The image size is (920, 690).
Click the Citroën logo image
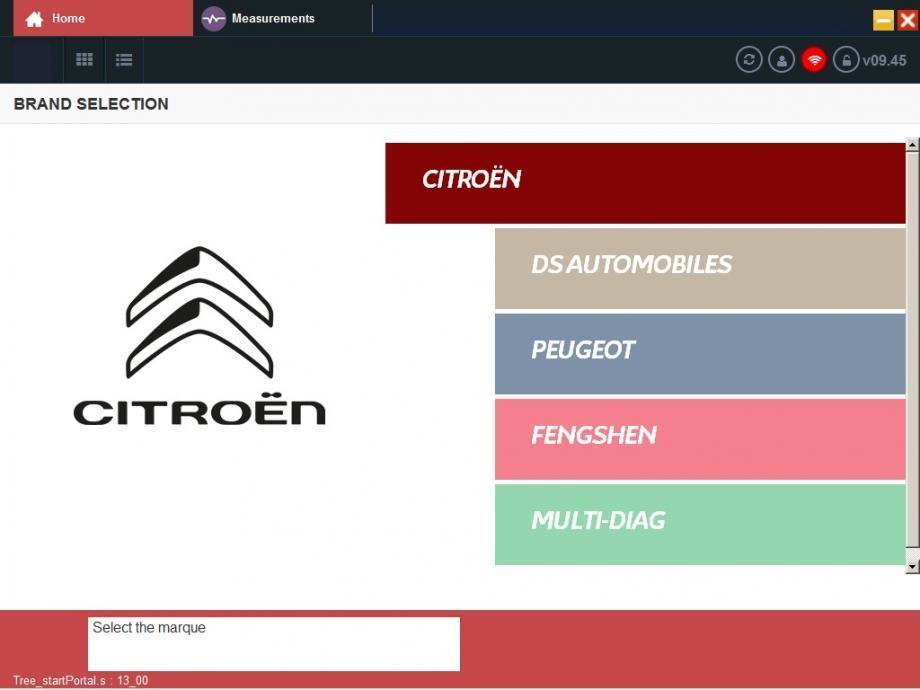tap(199, 336)
